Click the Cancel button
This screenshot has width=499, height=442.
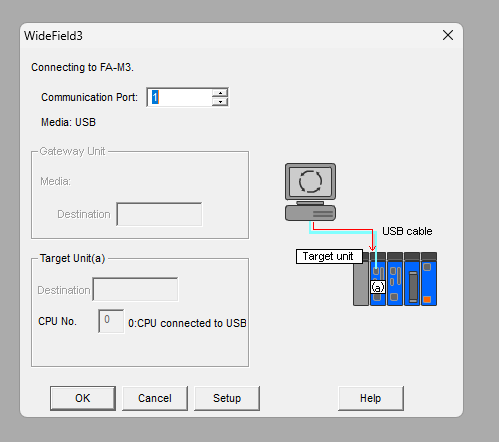tap(155, 398)
